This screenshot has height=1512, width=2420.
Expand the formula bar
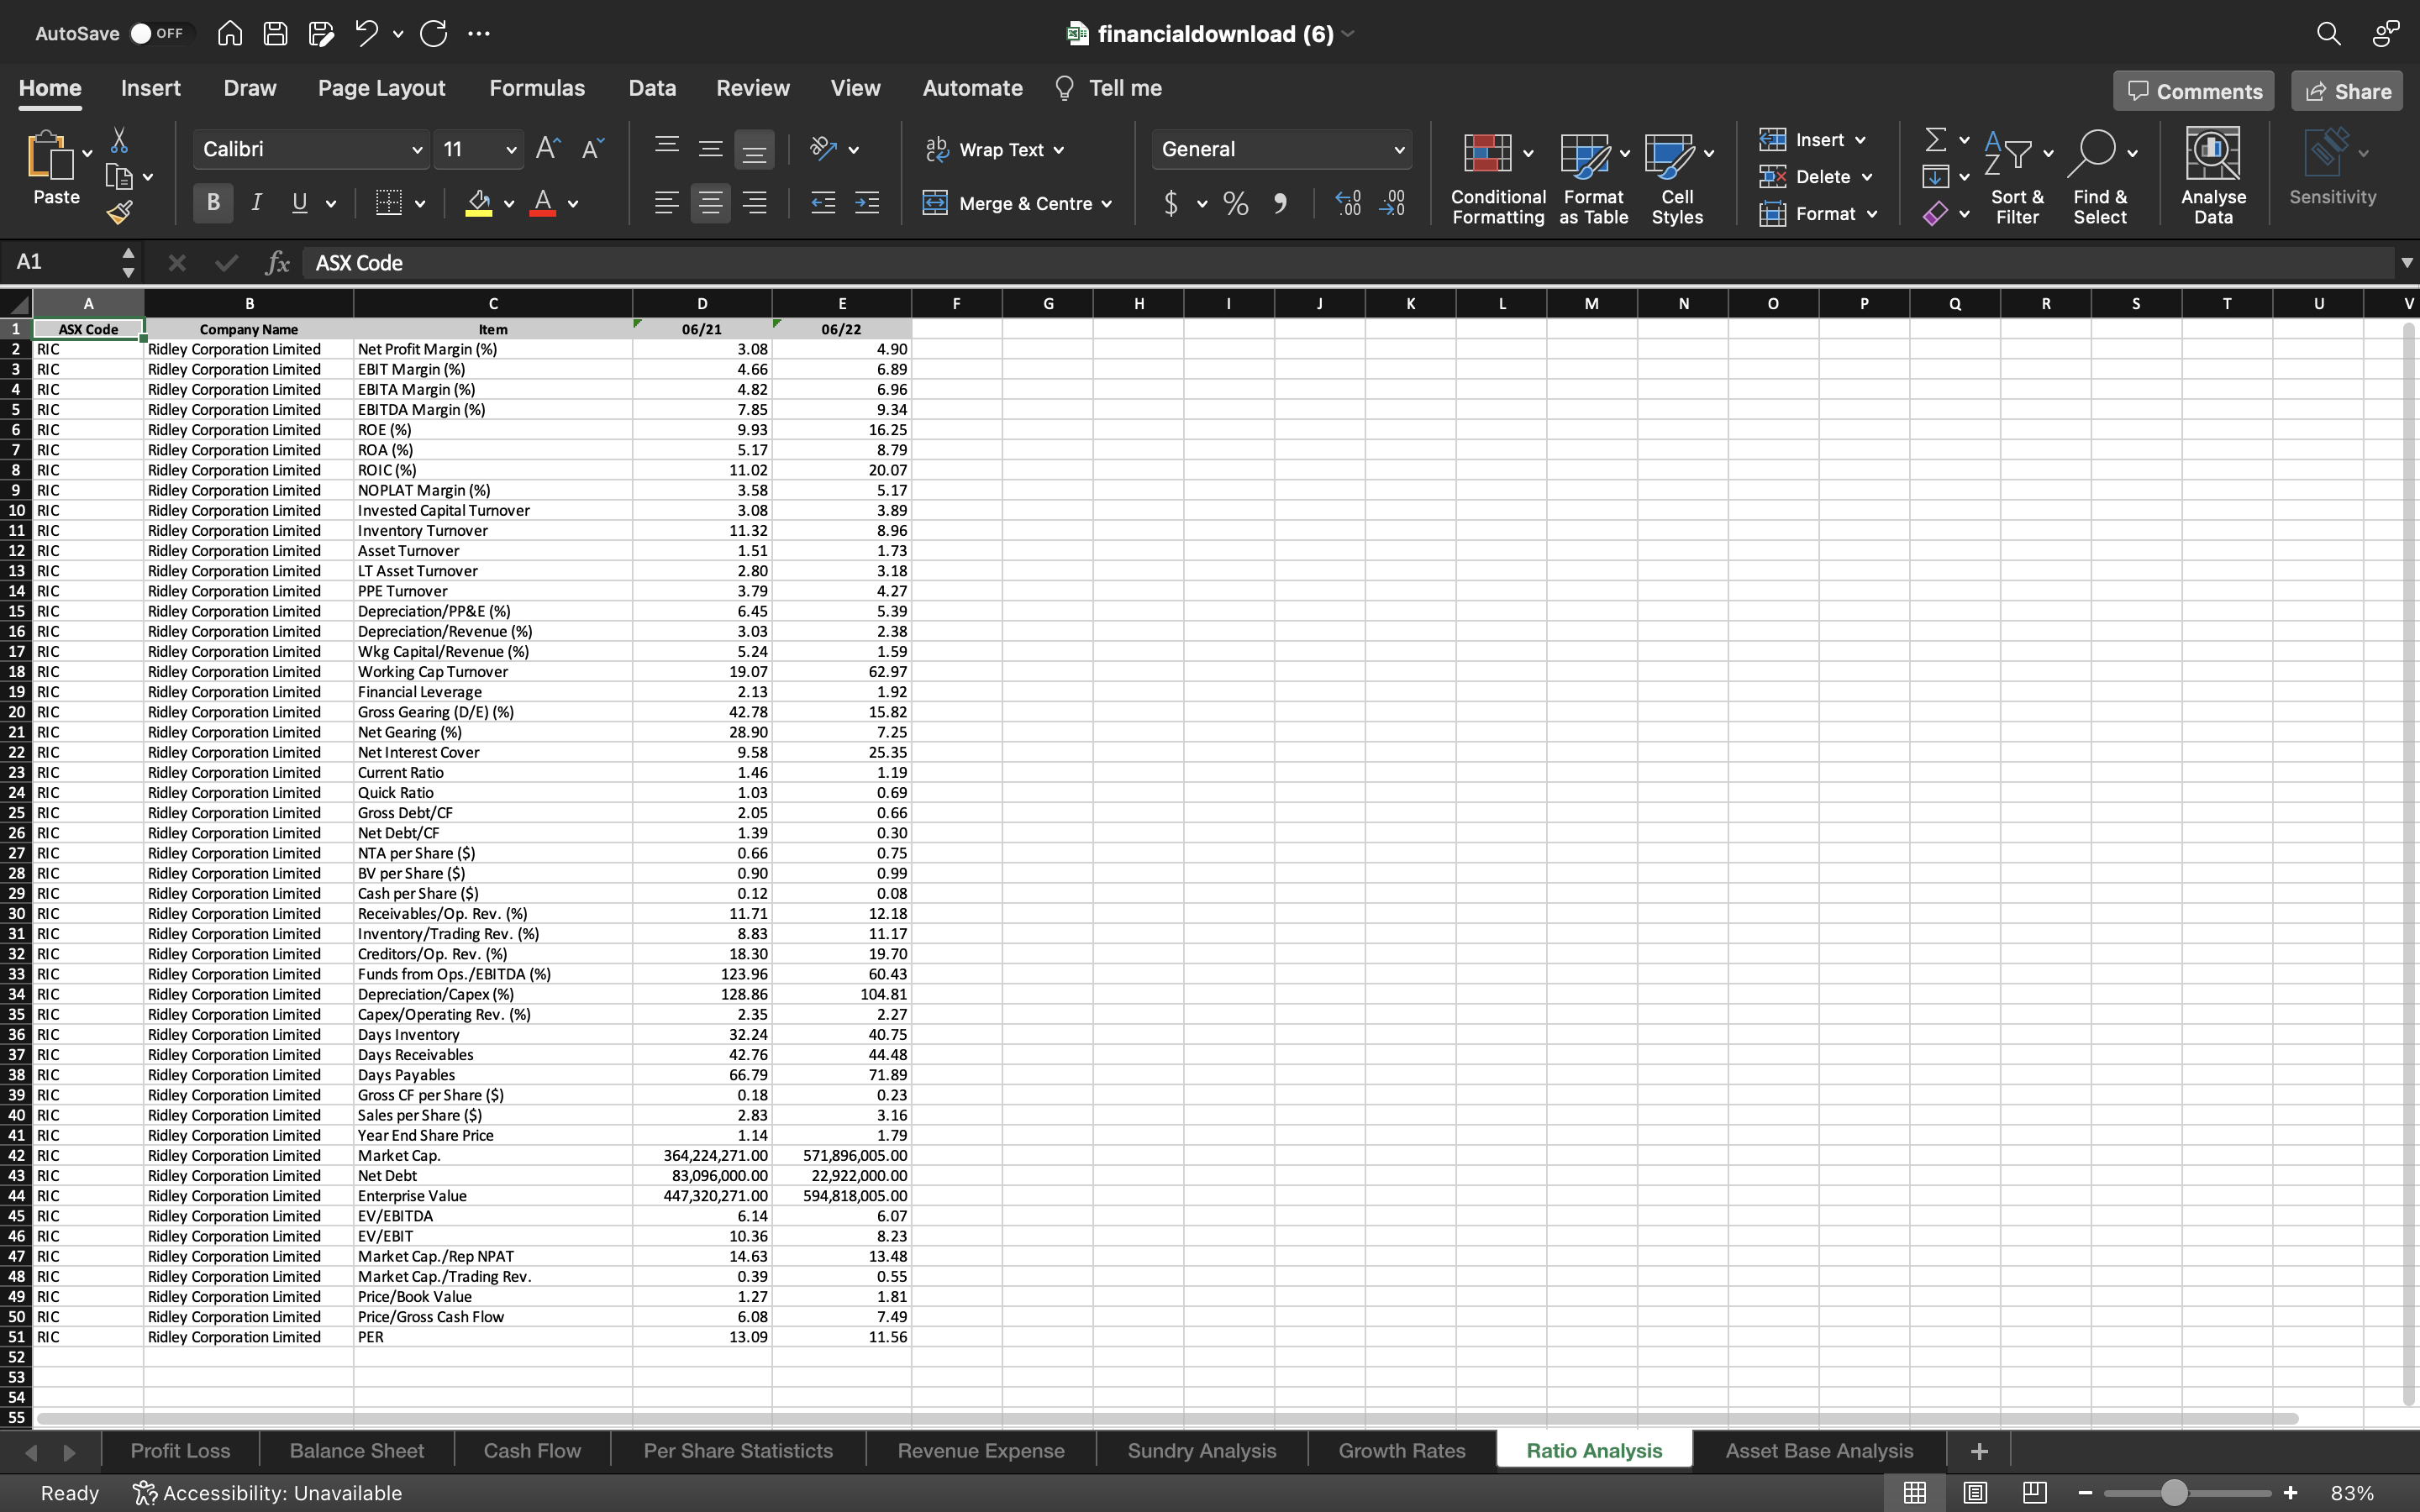(x=2406, y=263)
